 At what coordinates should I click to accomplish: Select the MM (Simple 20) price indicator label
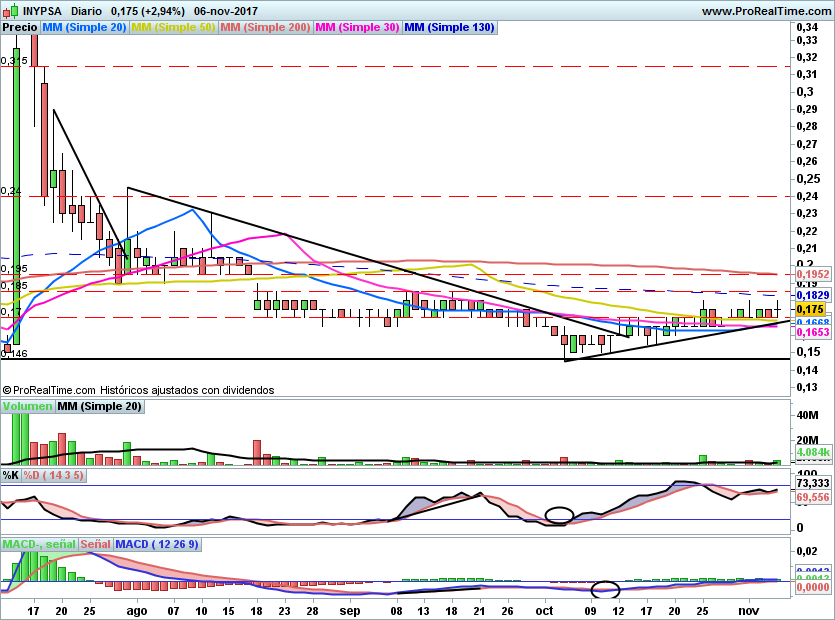click(x=83, y=28)
